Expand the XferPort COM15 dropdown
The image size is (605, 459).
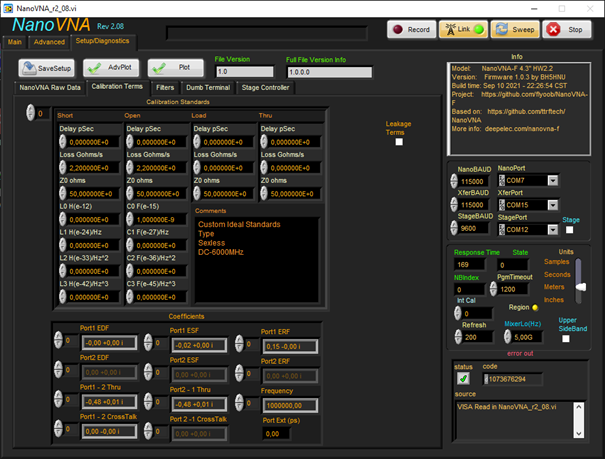coord(553,204)
